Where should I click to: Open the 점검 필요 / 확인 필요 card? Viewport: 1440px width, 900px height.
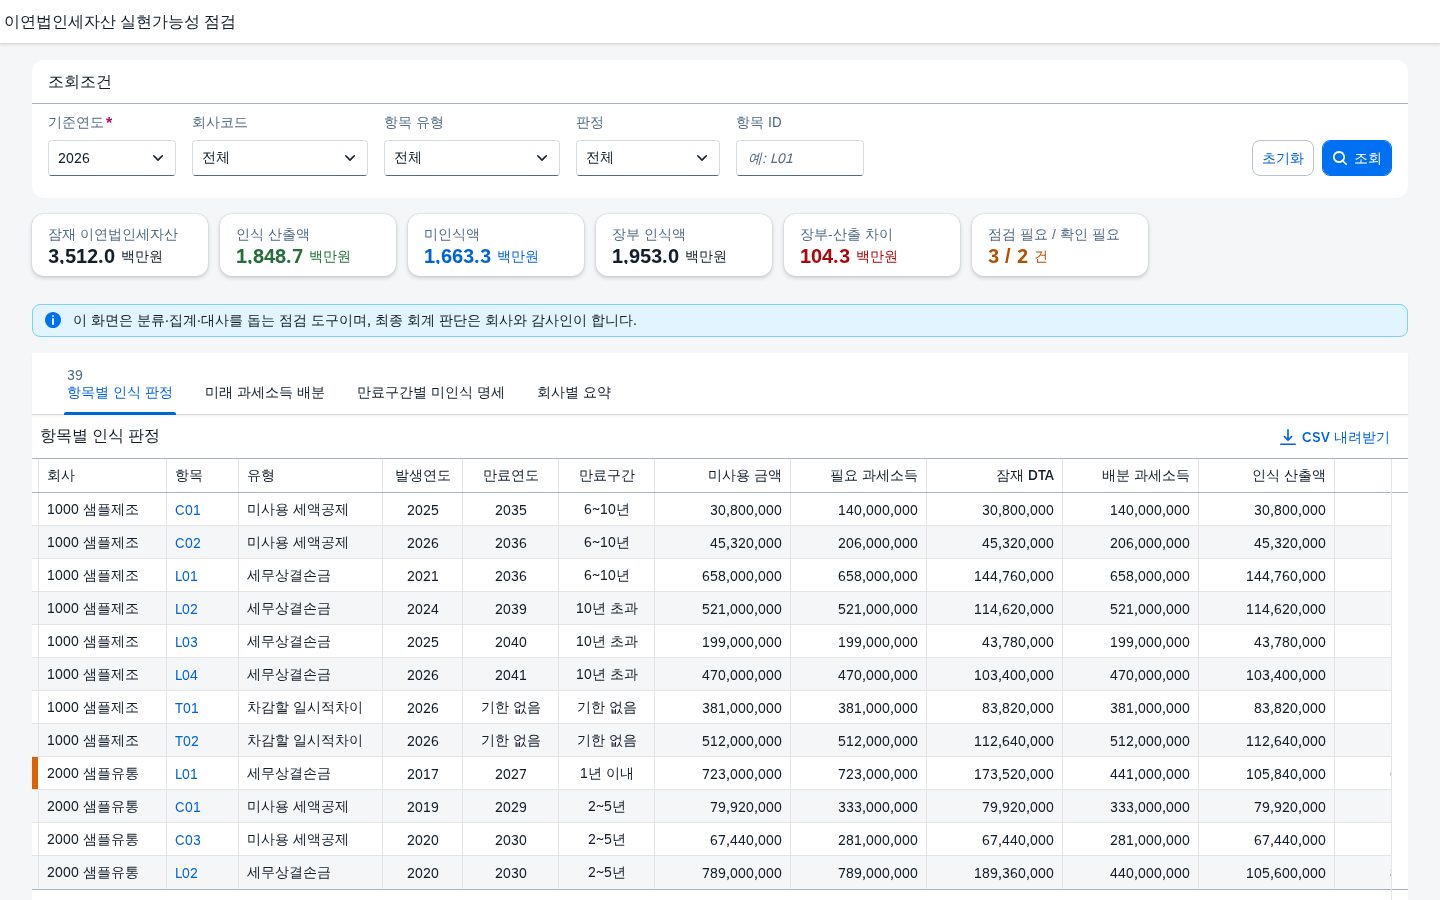tap(1060, 245)
